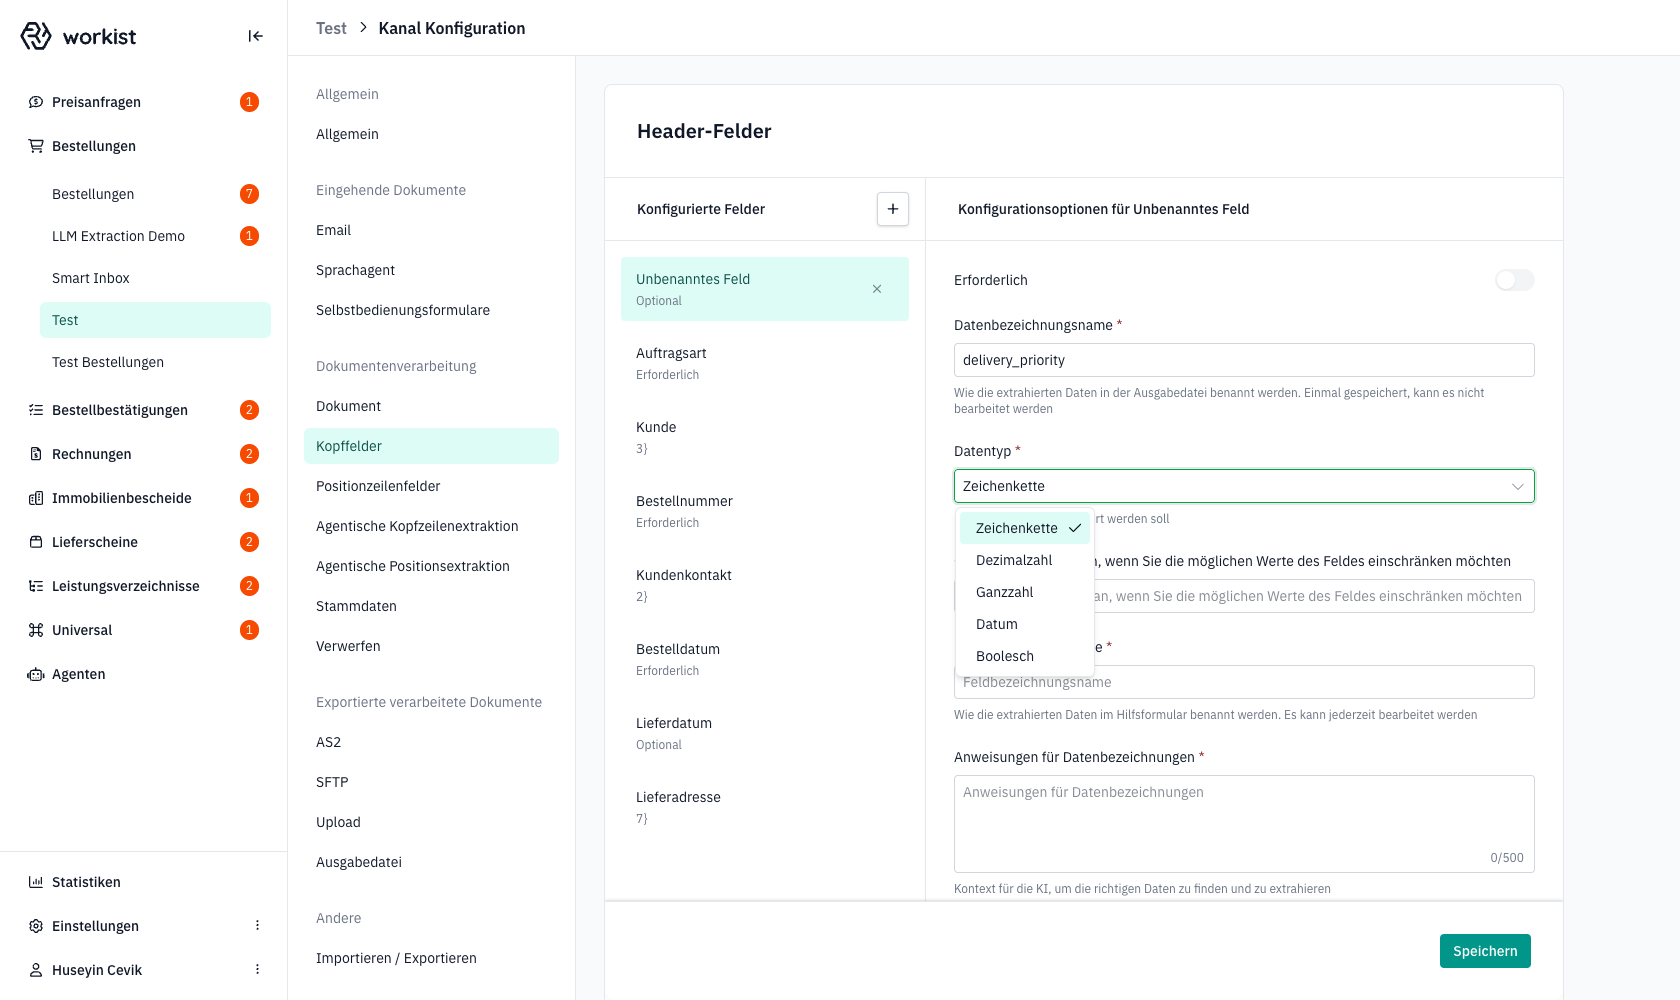Select the Auftragsart field
Image resolution: width=1680 pixels, height=1000 pixels.
click(765, 363)
